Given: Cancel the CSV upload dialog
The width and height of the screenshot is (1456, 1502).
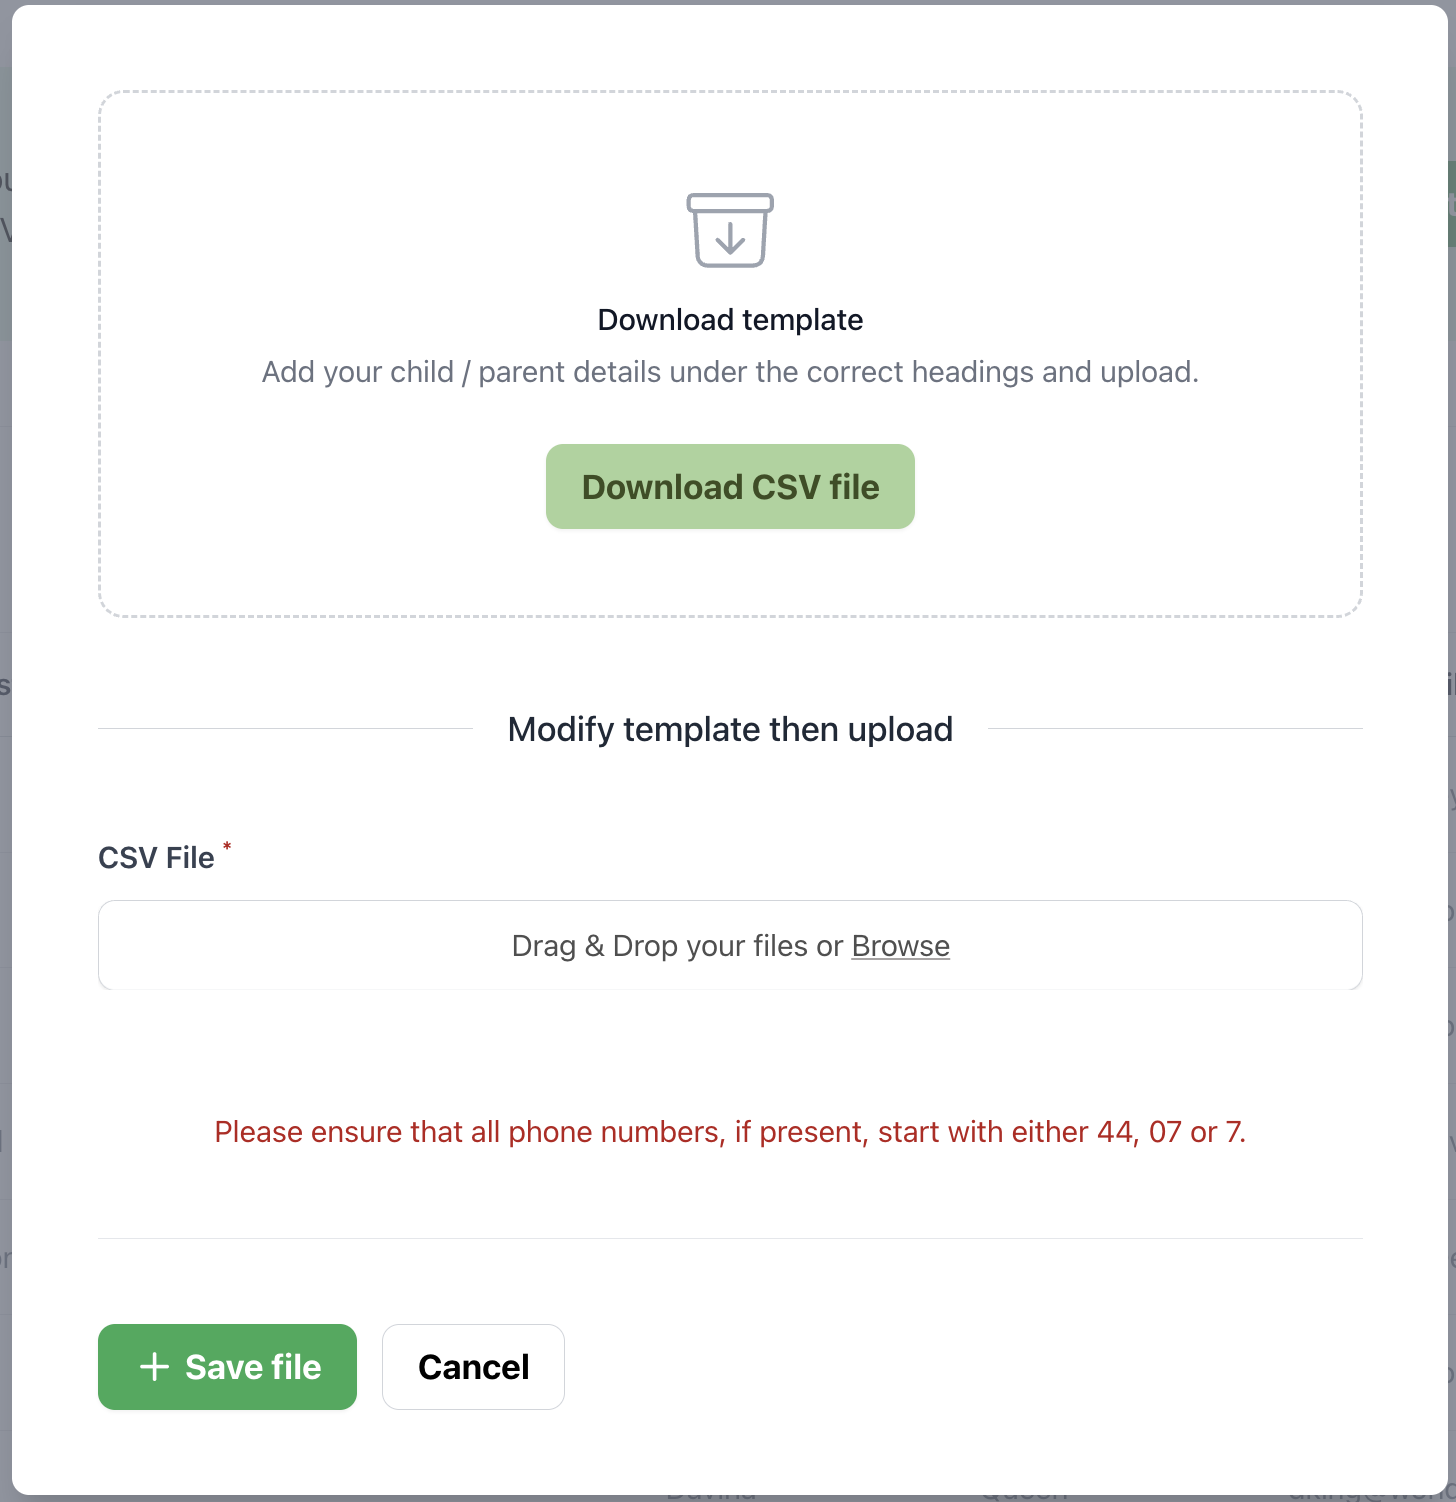Looking at the screenshot, I should (473, 1367).
